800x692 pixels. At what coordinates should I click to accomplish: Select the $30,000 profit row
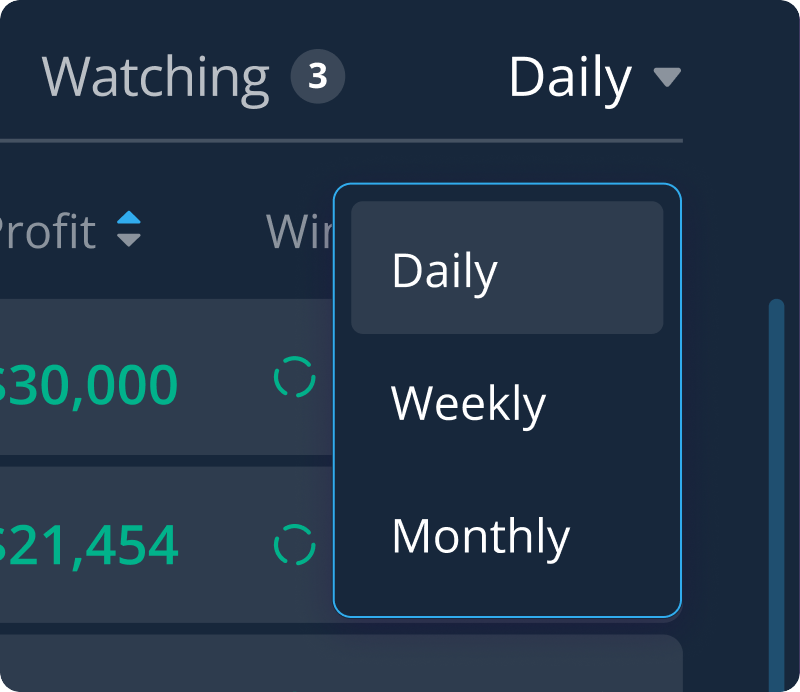pos(166,377)
